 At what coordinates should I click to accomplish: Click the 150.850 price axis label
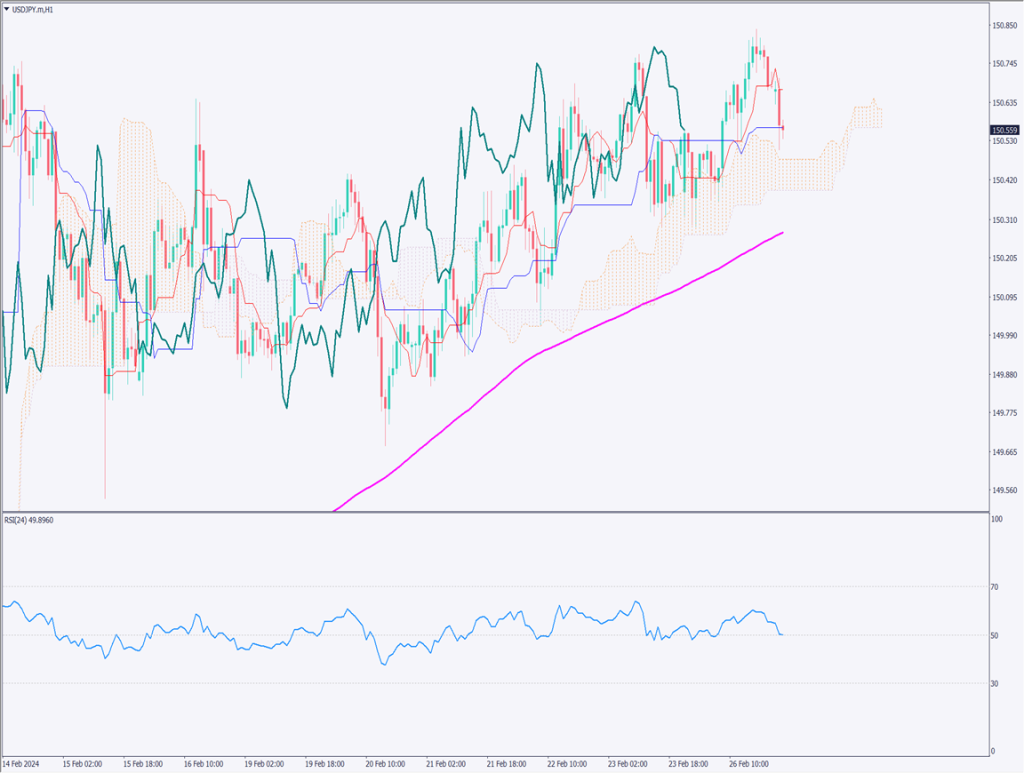[1004, 25]
